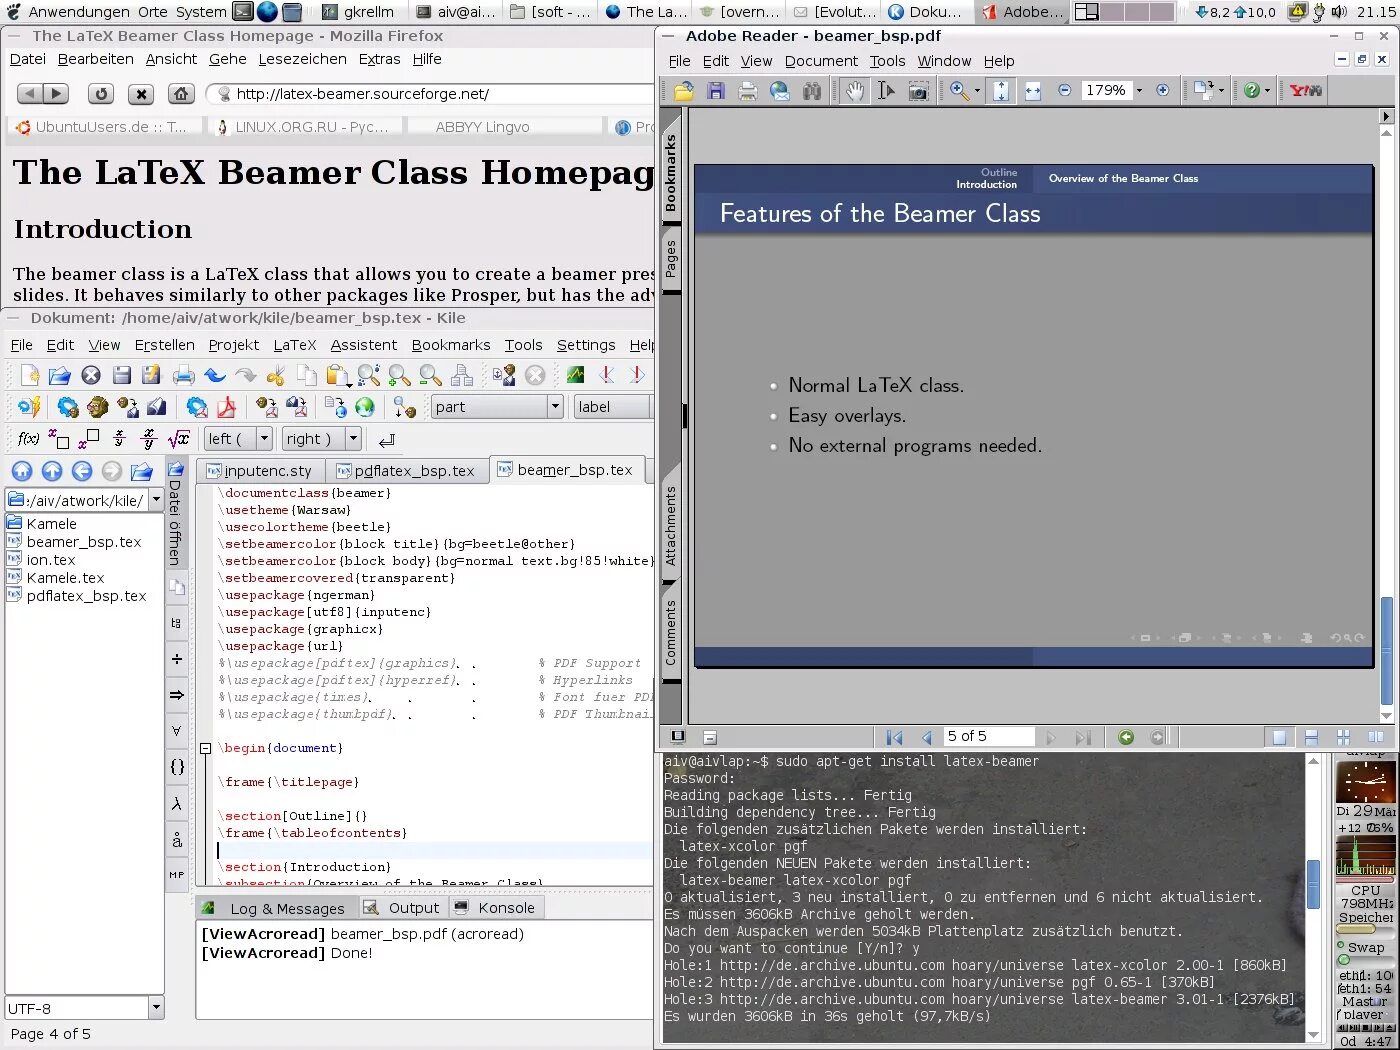Open the UTF-8 encoding dropdown in Kile
1400x1050 pixels.
pos(156,1008)
